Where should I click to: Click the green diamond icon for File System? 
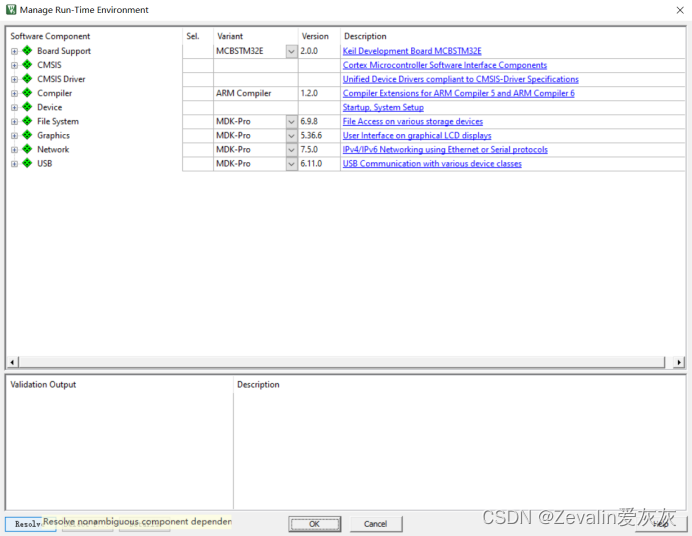pos(27,121)
